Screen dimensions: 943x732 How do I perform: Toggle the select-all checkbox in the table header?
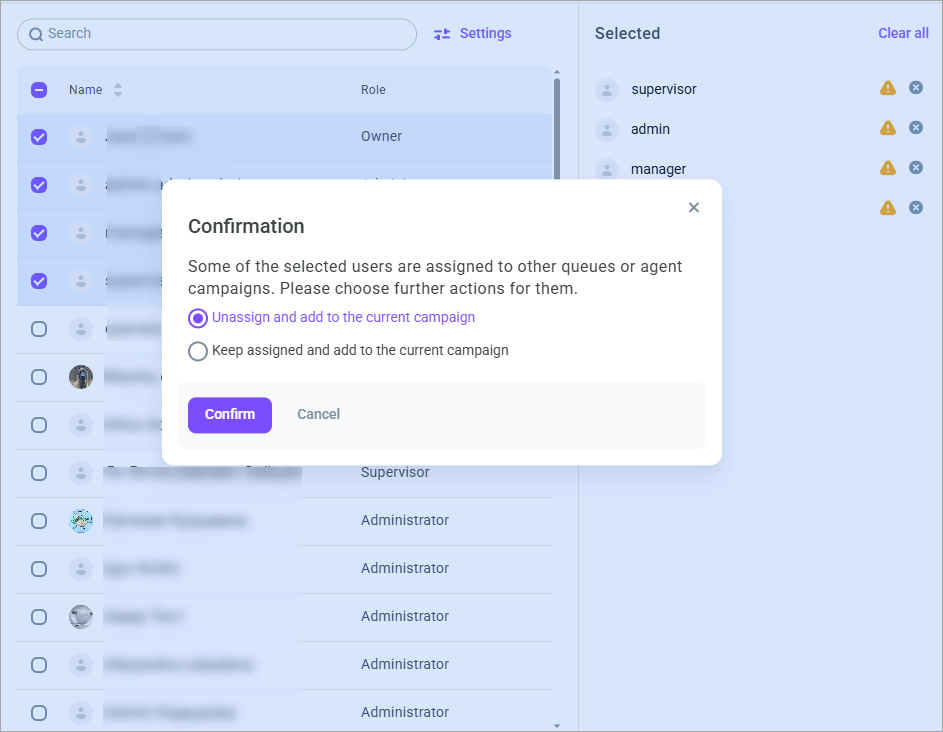coord(39,90)
